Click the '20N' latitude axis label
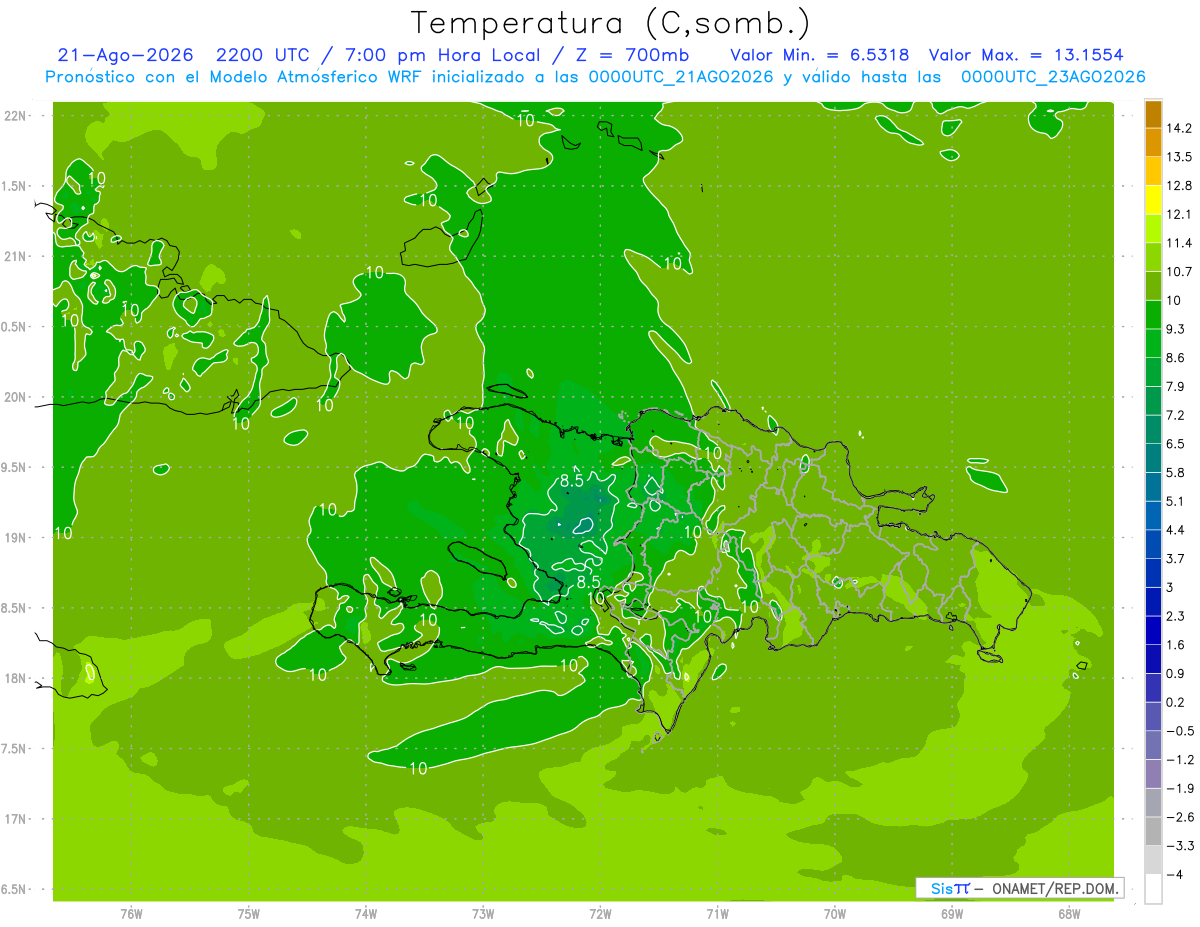The height and width of the screenshot is (927, 1200). (x=14, y=397)
